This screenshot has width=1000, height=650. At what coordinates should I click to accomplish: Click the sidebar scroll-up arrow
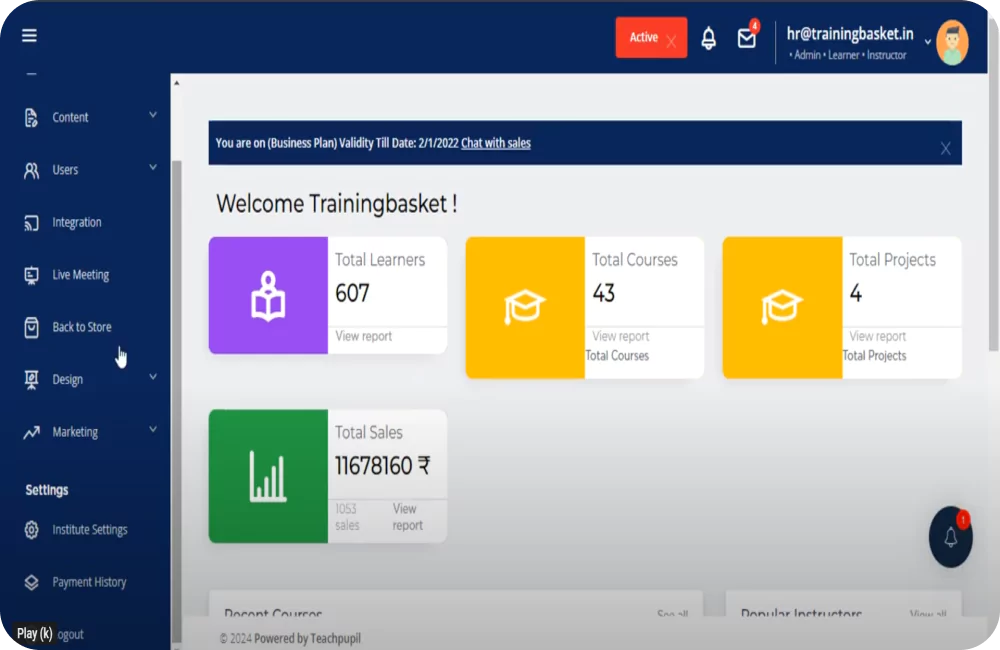click(x=177, y=83)
